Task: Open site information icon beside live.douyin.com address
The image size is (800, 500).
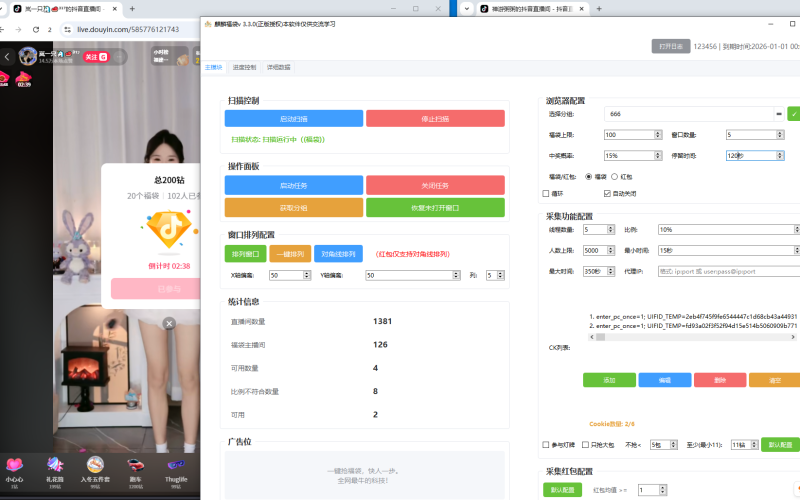Action: click(67, 30)
